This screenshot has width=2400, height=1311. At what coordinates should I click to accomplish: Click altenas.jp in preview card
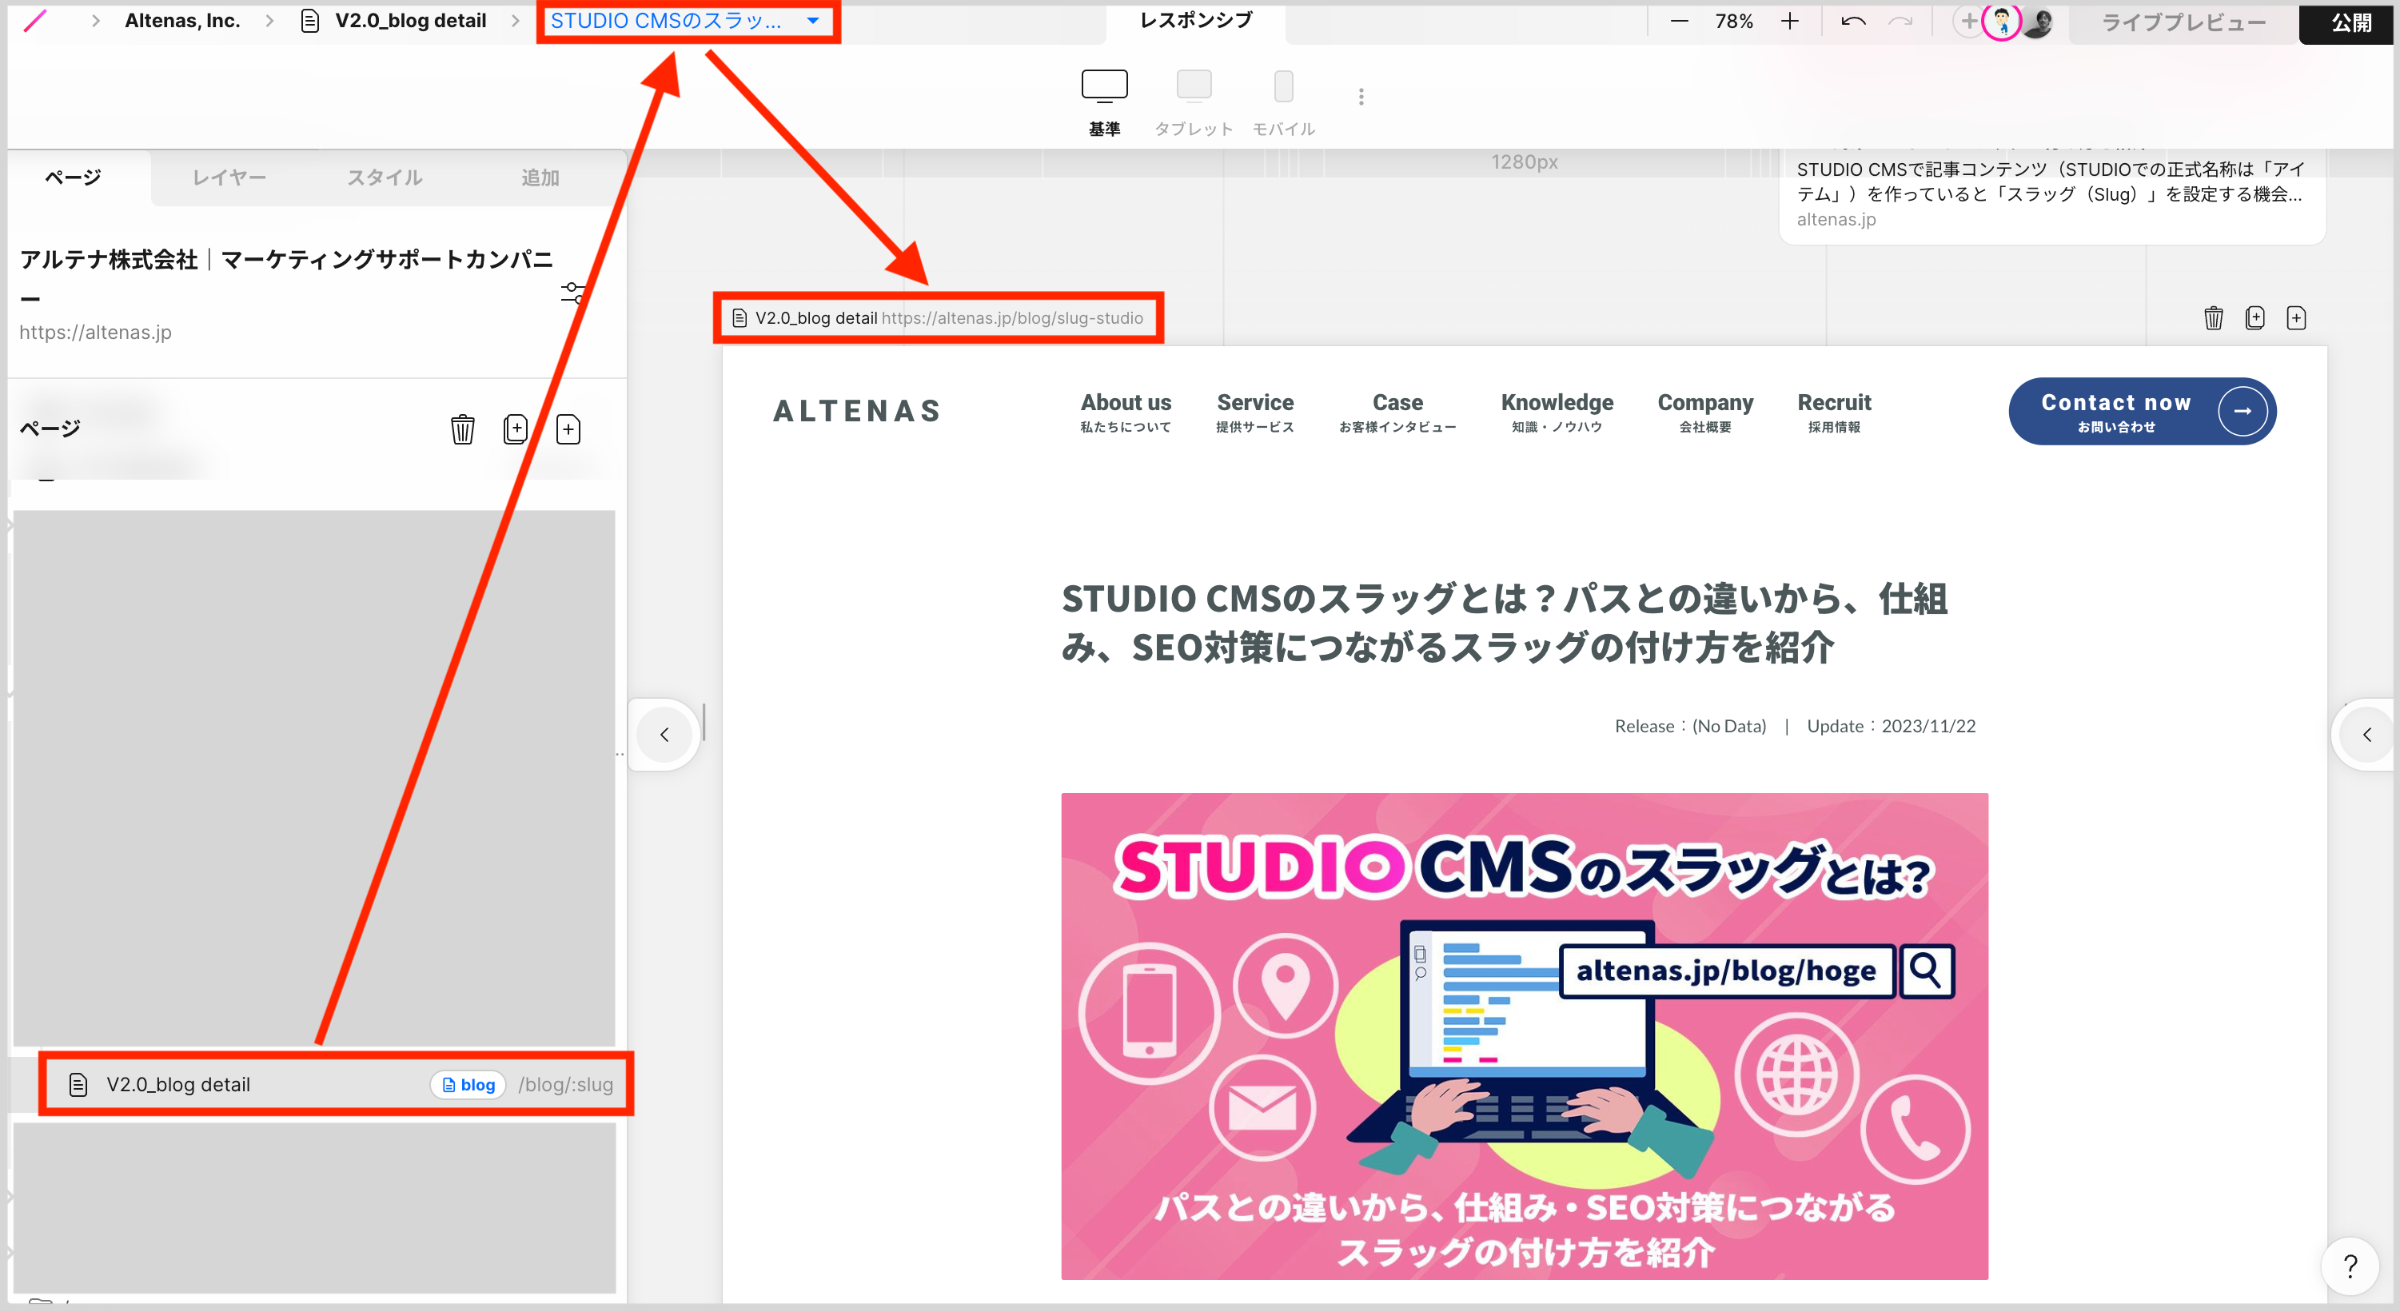1836,220
